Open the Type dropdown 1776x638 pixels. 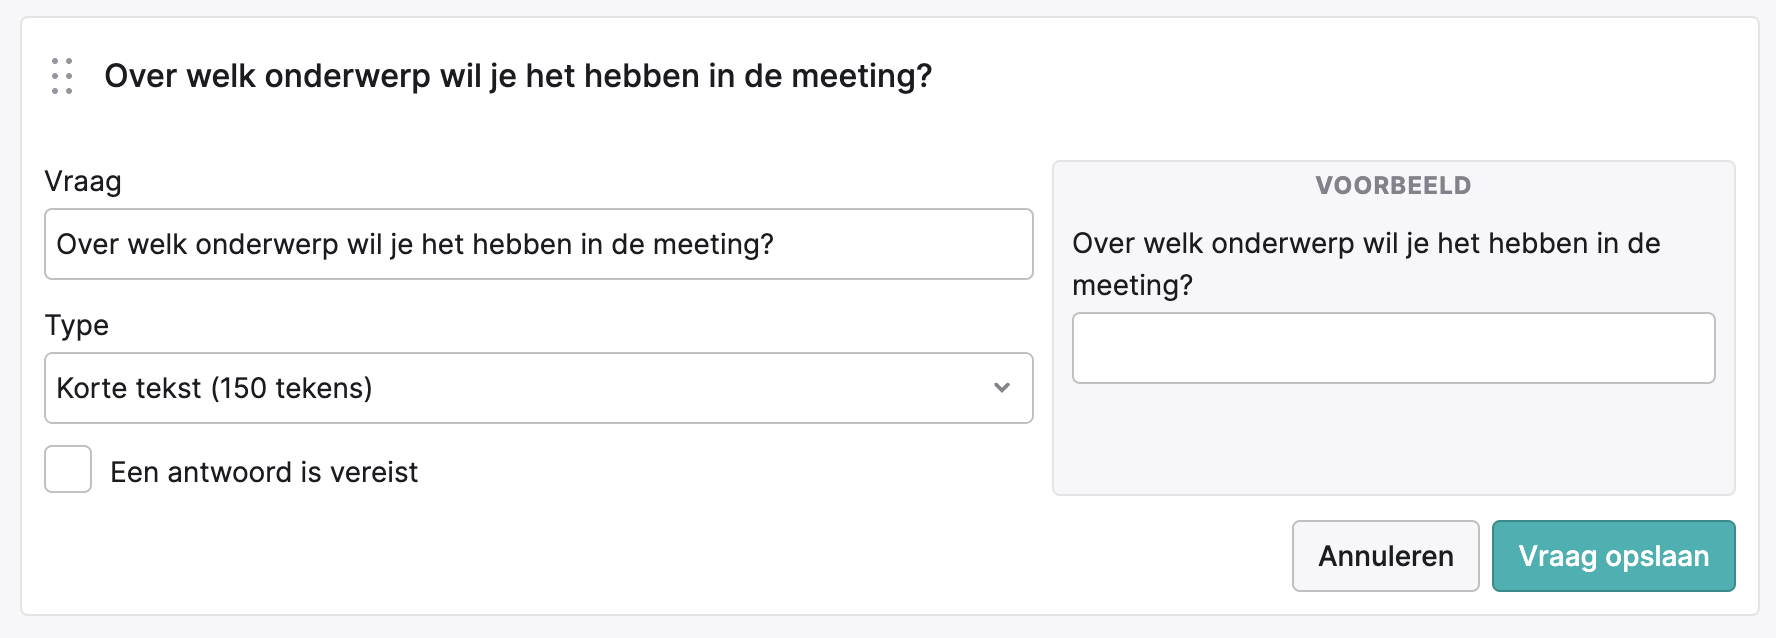tap(539, 388)
